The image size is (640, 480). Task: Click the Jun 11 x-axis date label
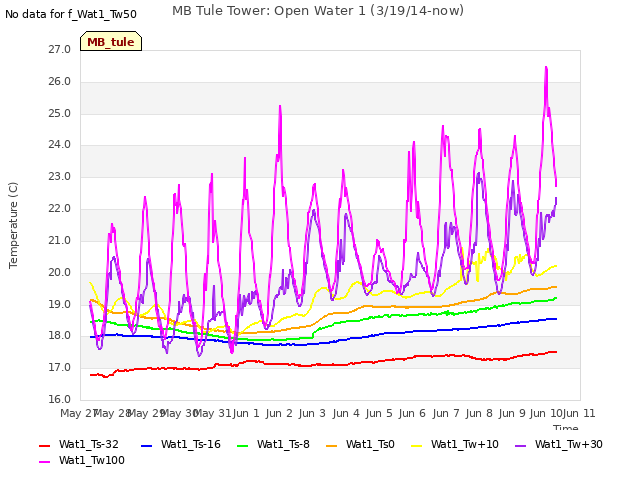pyautogui.click(x=579, y=413)
